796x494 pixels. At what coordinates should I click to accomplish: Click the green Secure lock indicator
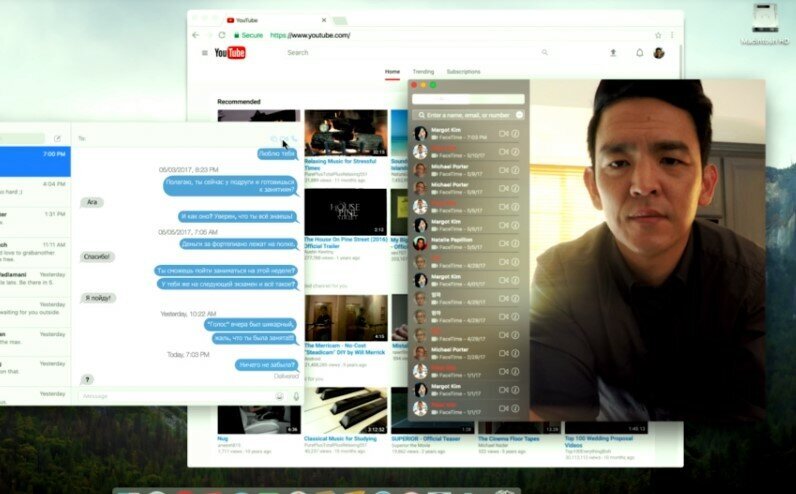point(248,35)
